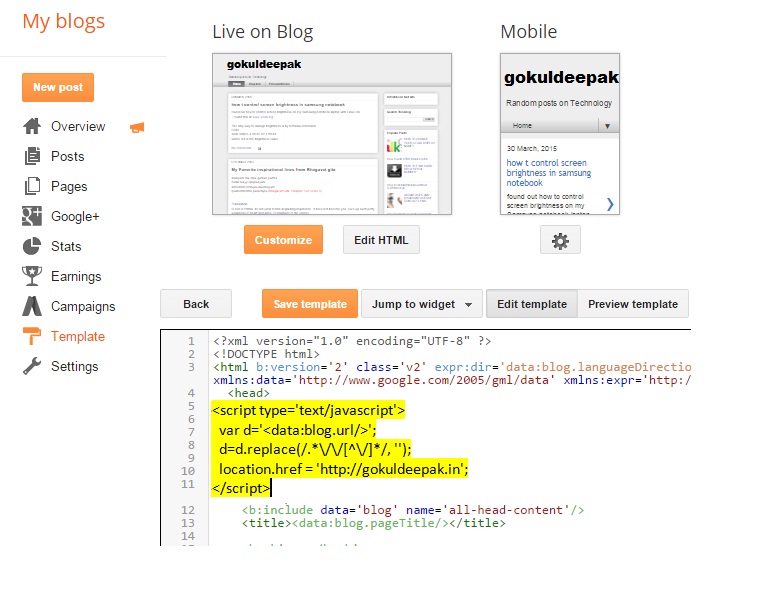Viewport: 772px width, 592px height.
Task: Click the Mobile heading text
Action: click(528, 32)
